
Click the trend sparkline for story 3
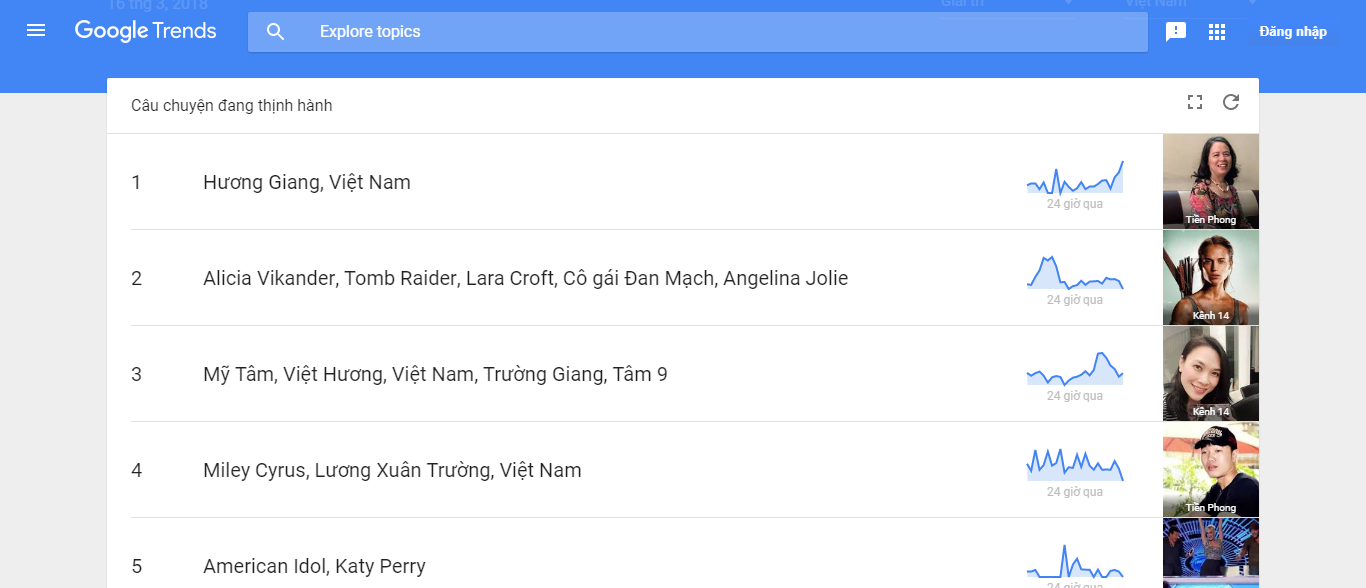(1075, 370)
